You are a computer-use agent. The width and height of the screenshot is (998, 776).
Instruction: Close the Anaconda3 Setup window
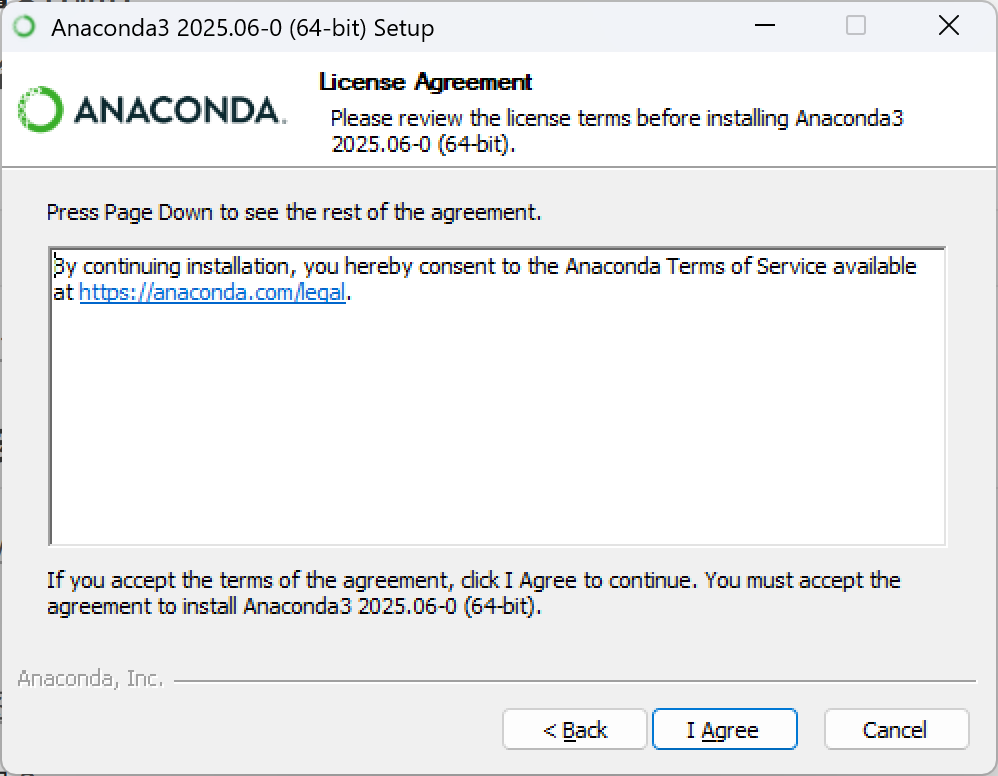pyautogui.click(x=948, y=27)
